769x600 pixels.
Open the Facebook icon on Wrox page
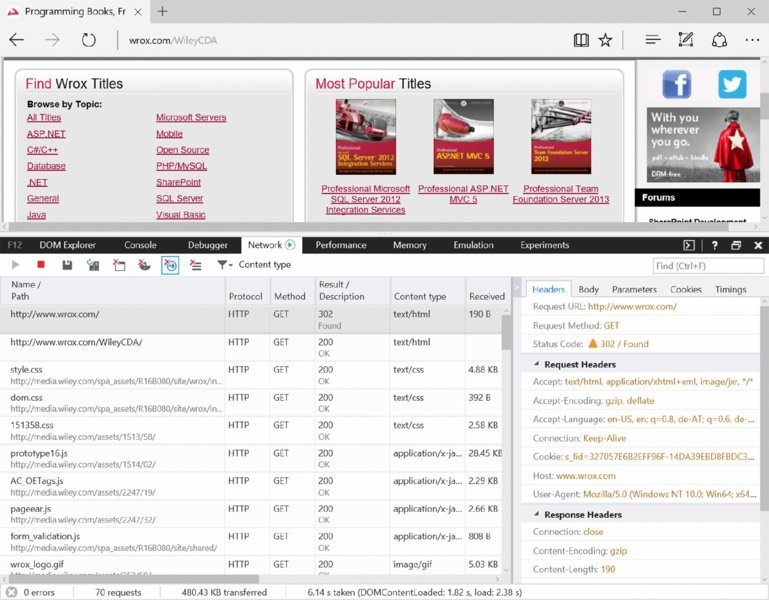pos(676,84)
